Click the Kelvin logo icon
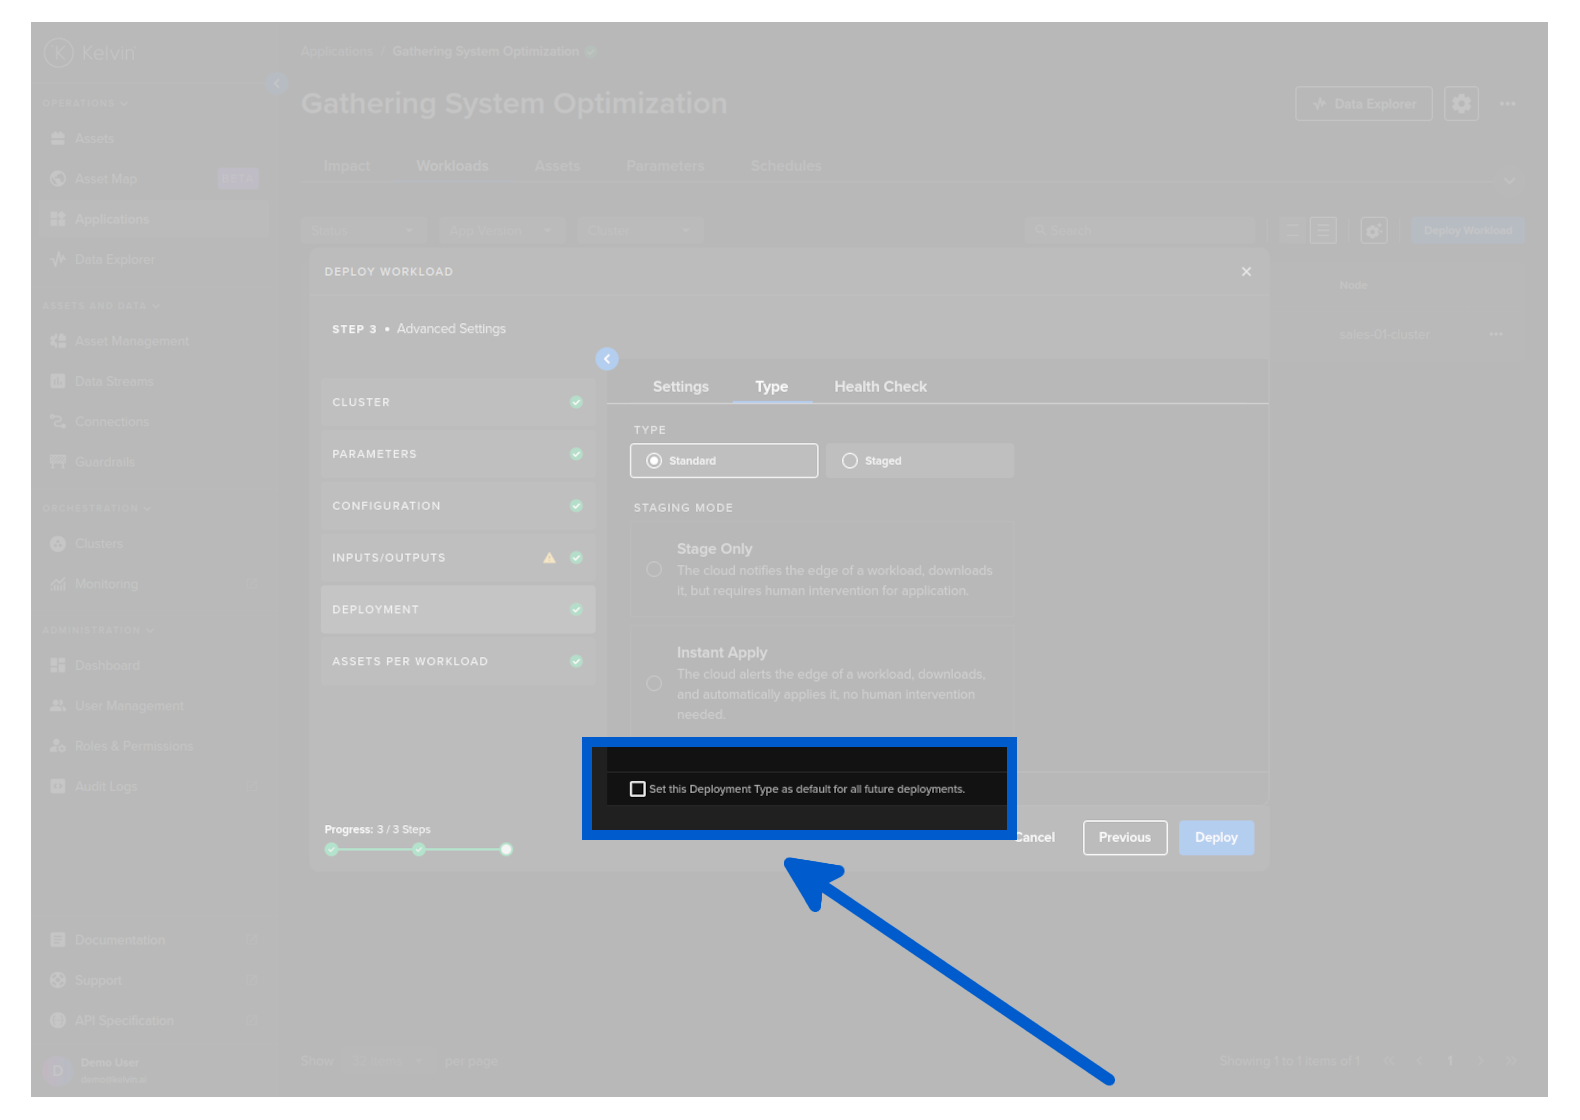The height and width of the screenshot is (1120, 1580). 59,52
